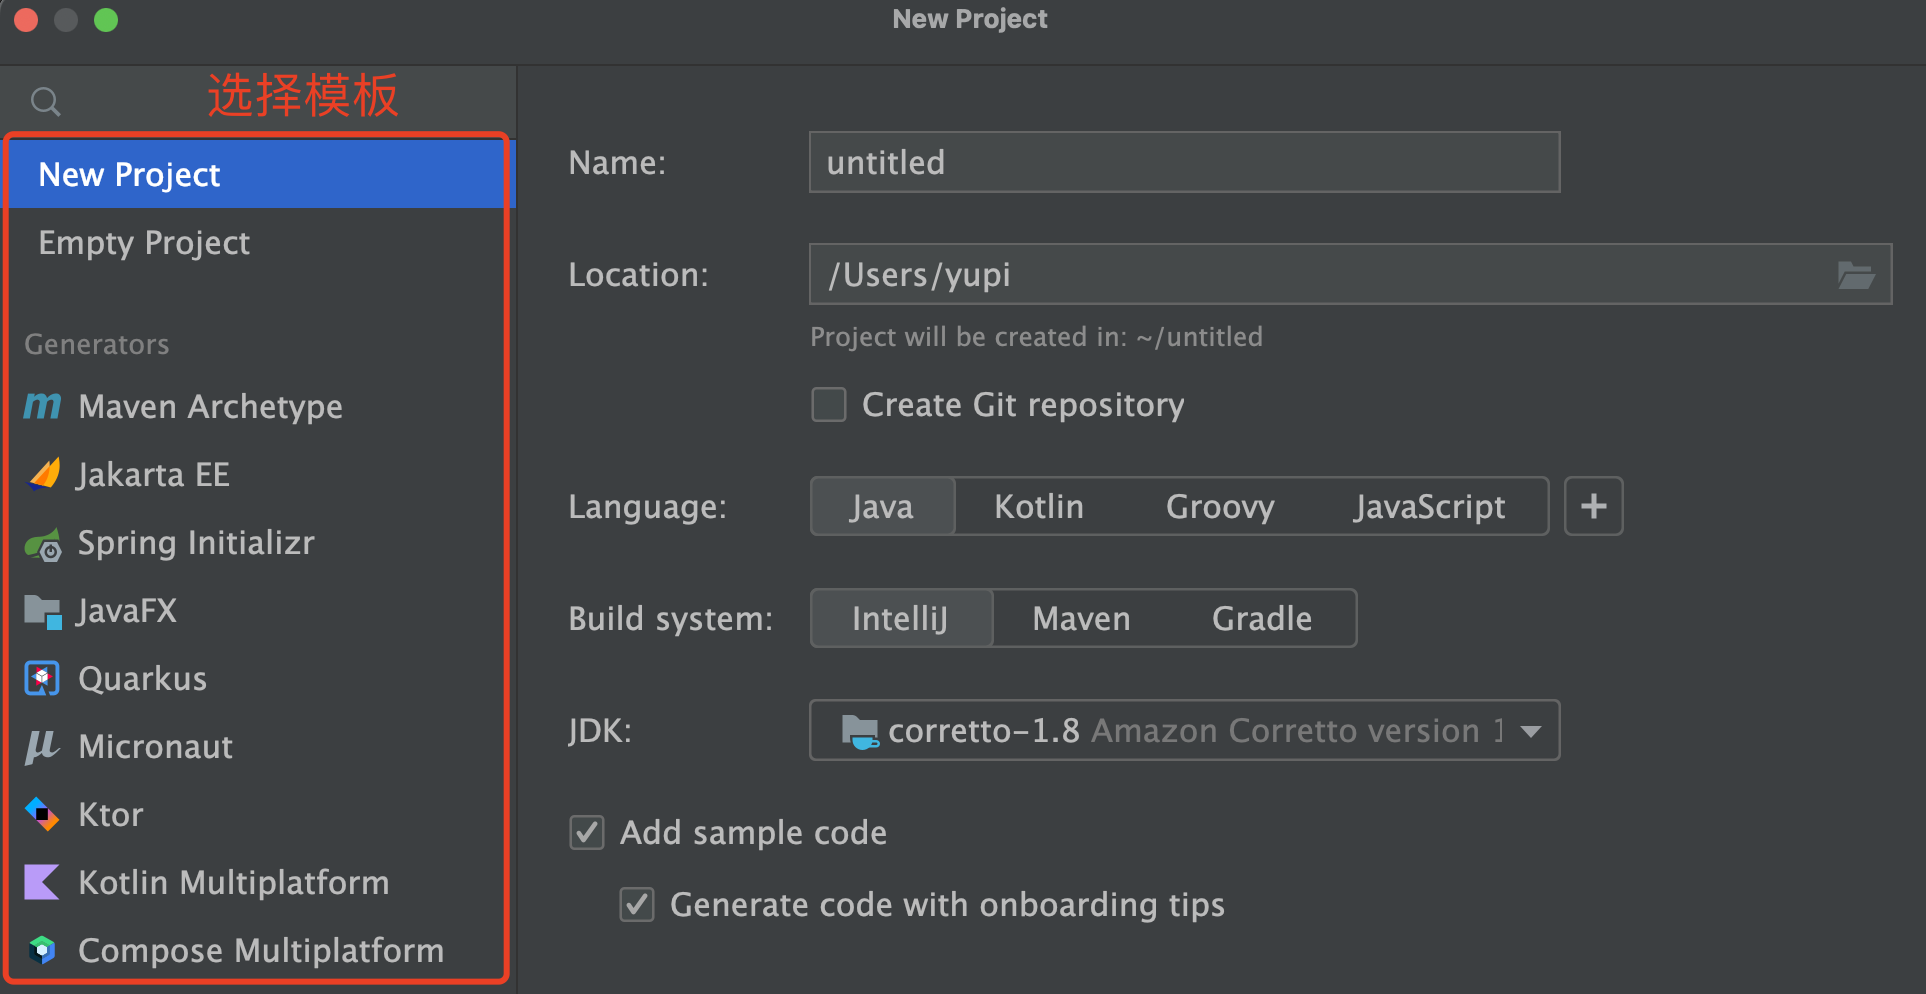Click the Kotlin Multiplatform icon
This screenshot has width=1926, height=994.
coord(42,883)
